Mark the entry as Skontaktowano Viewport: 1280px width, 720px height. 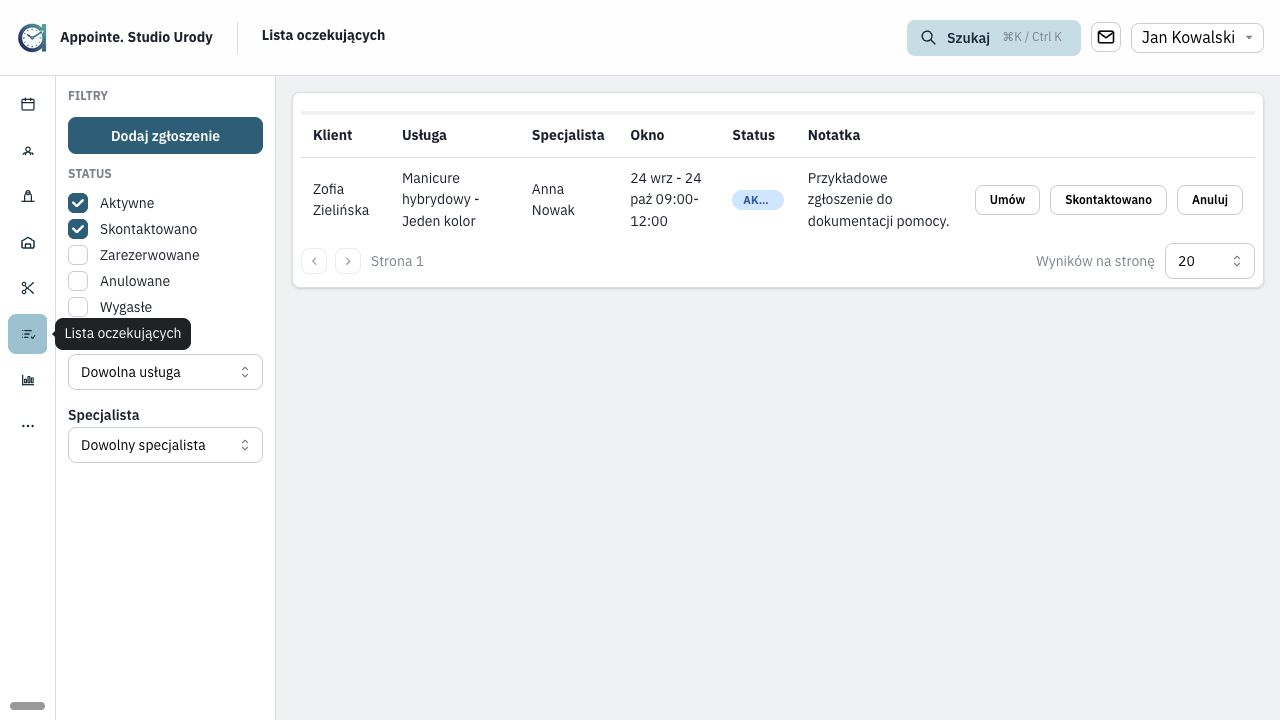pos(1108,200)
